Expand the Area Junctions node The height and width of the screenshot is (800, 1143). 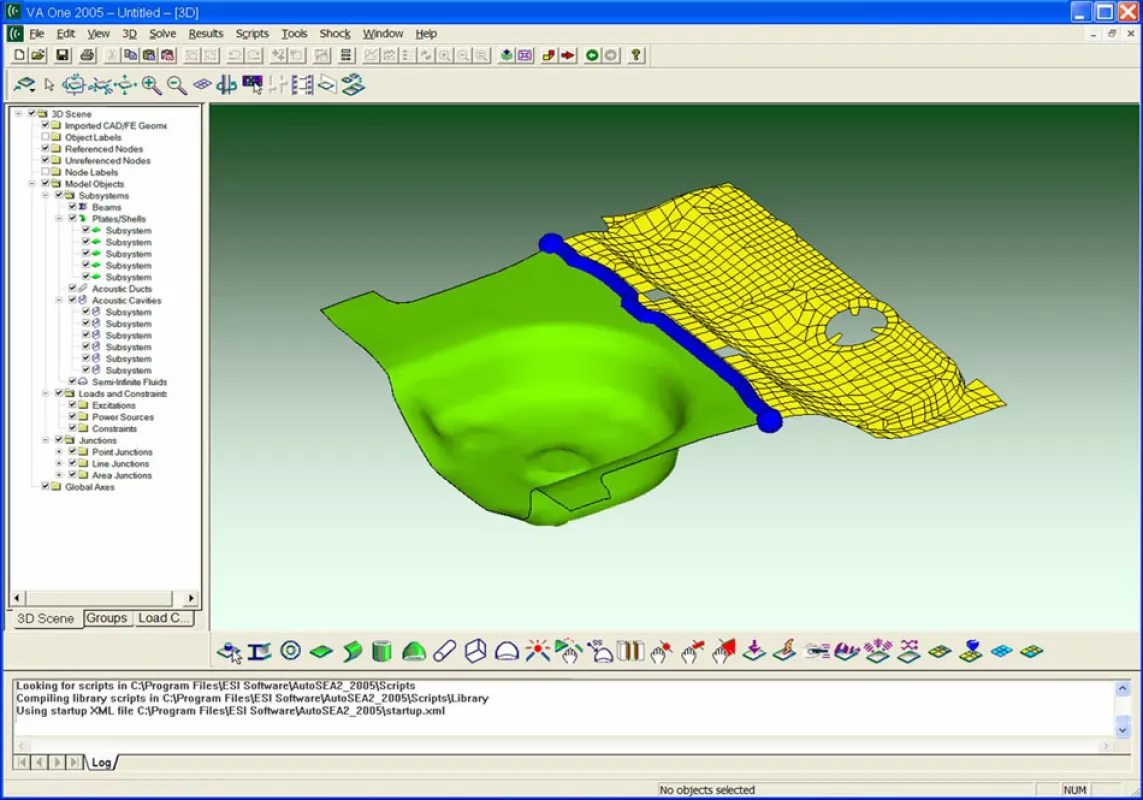(x=59, y=475)
